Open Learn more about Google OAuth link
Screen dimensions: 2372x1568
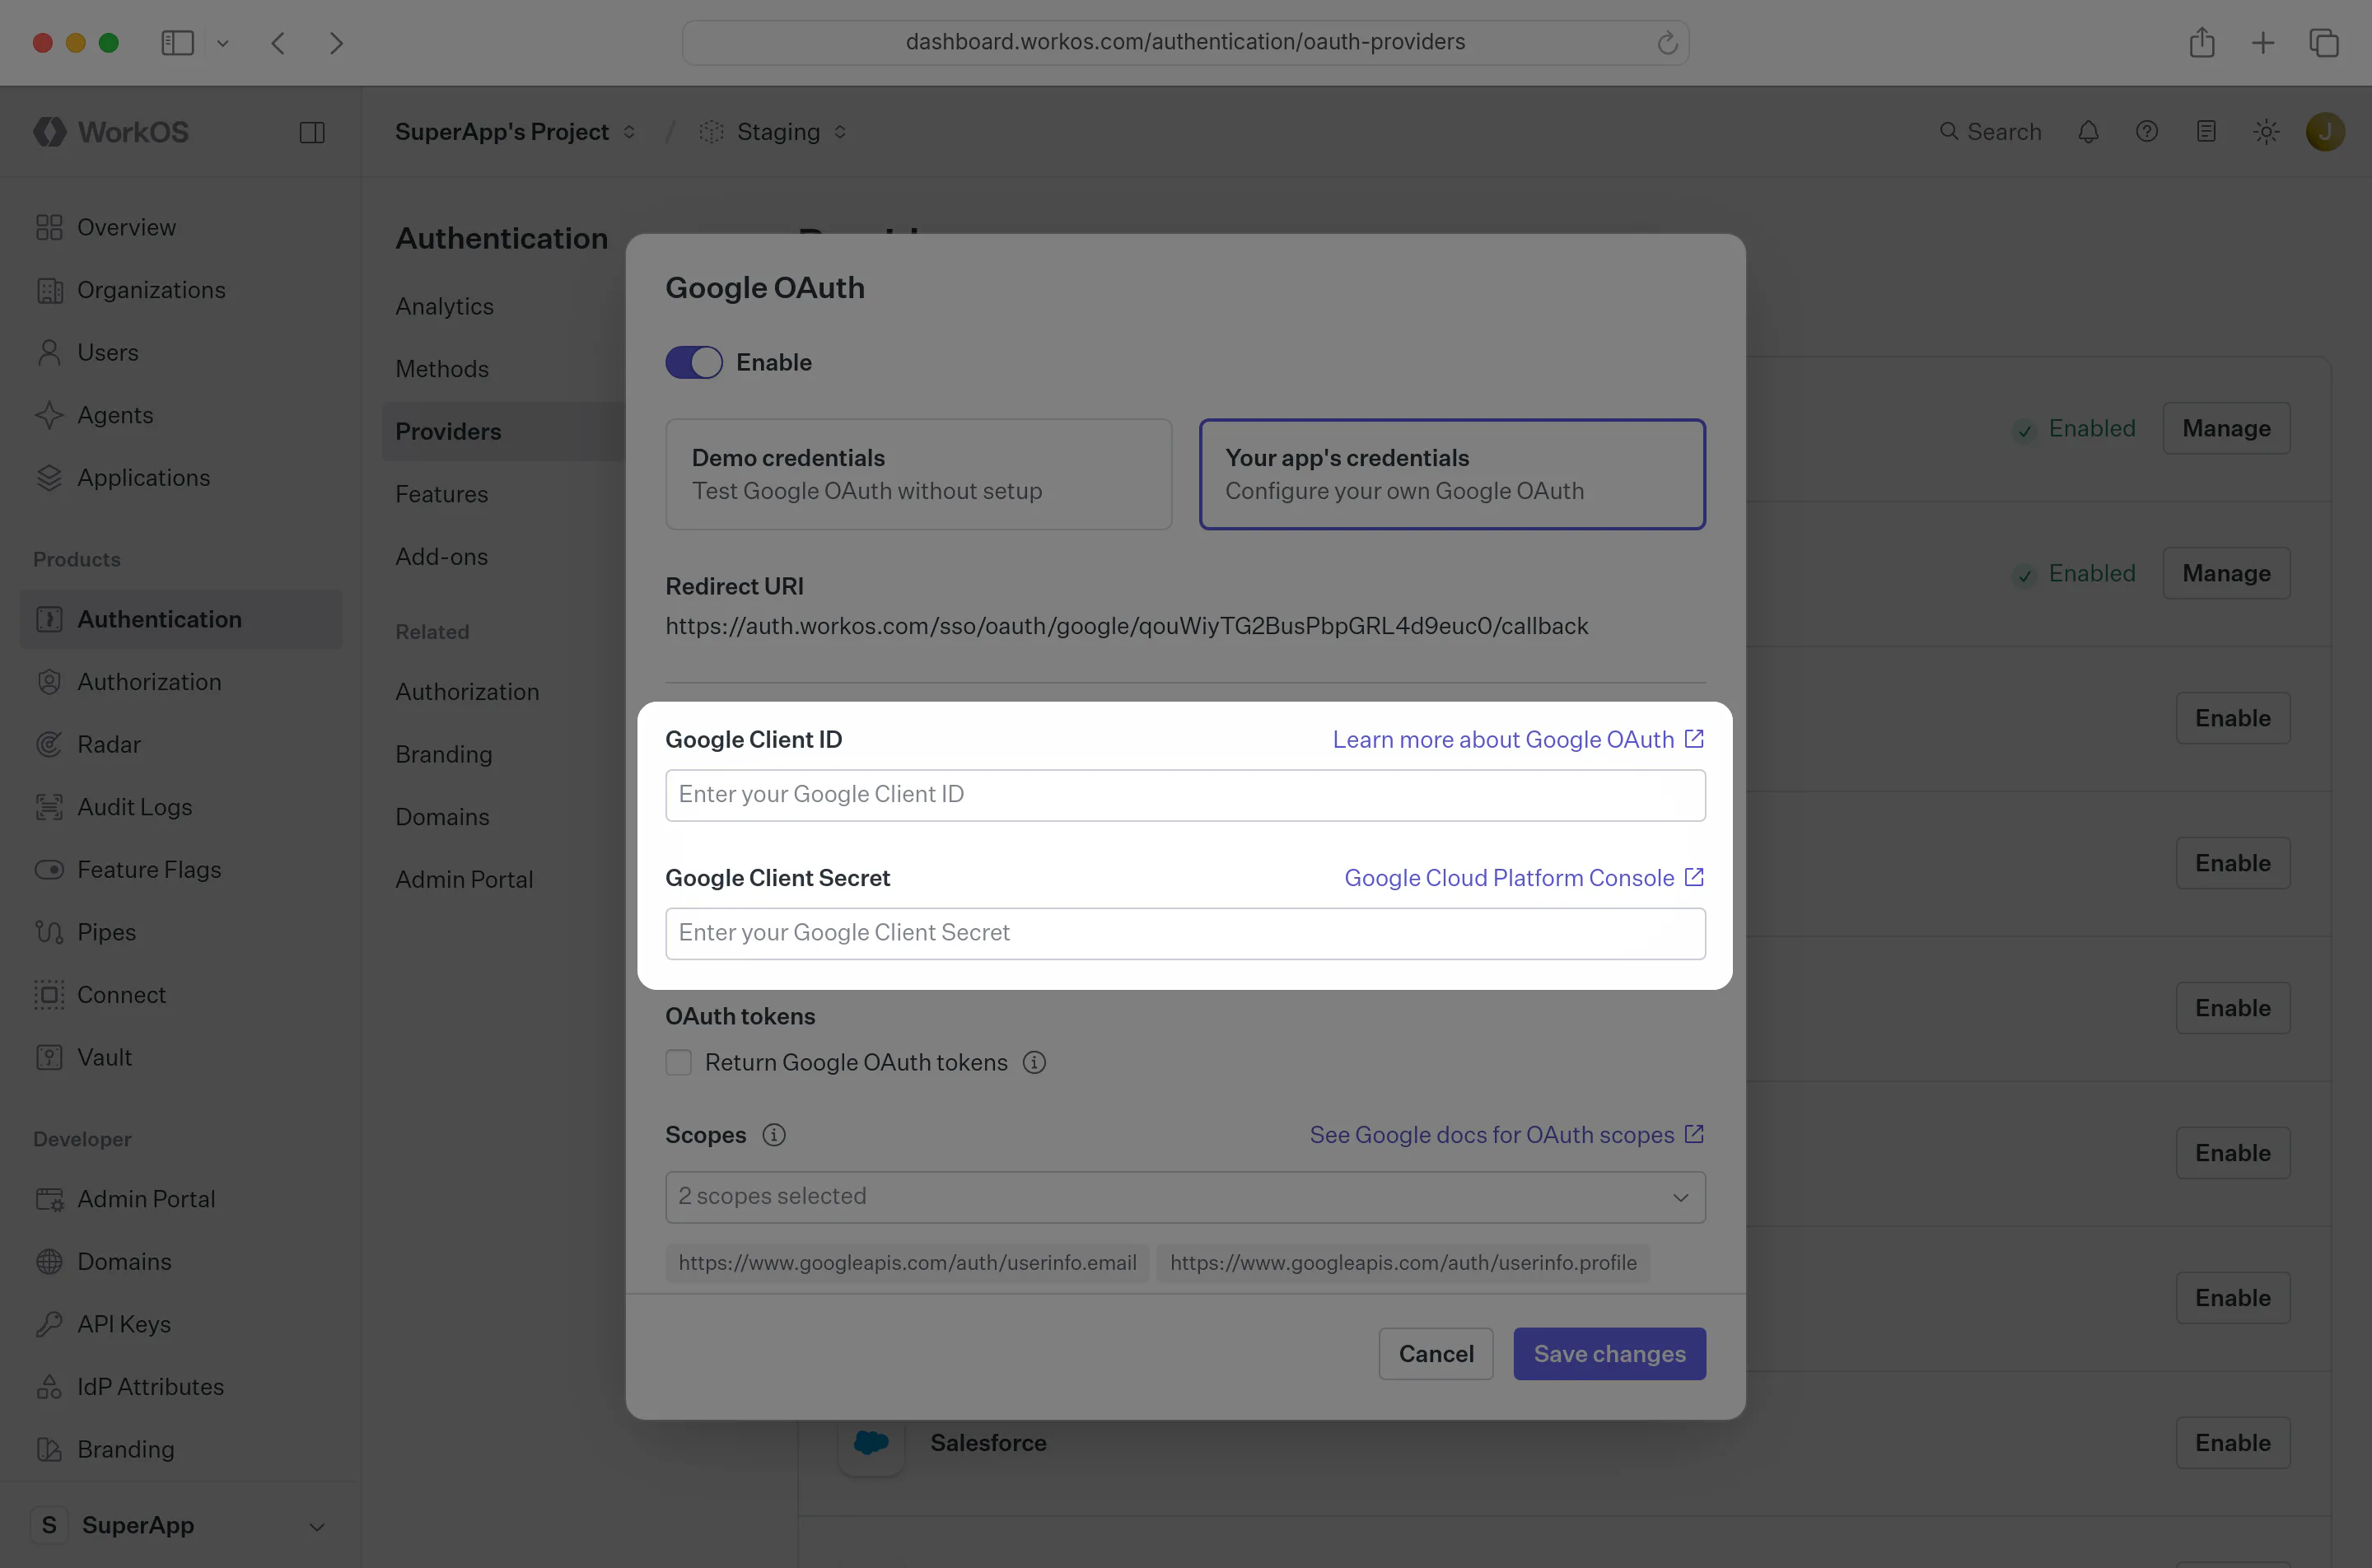click(x=1518, y=739)
